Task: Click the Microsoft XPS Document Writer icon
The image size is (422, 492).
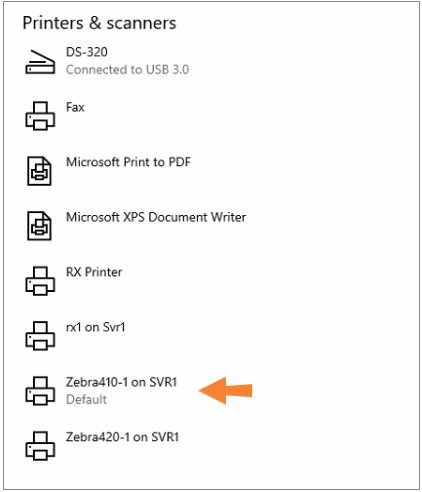Action: coord(39,226)
